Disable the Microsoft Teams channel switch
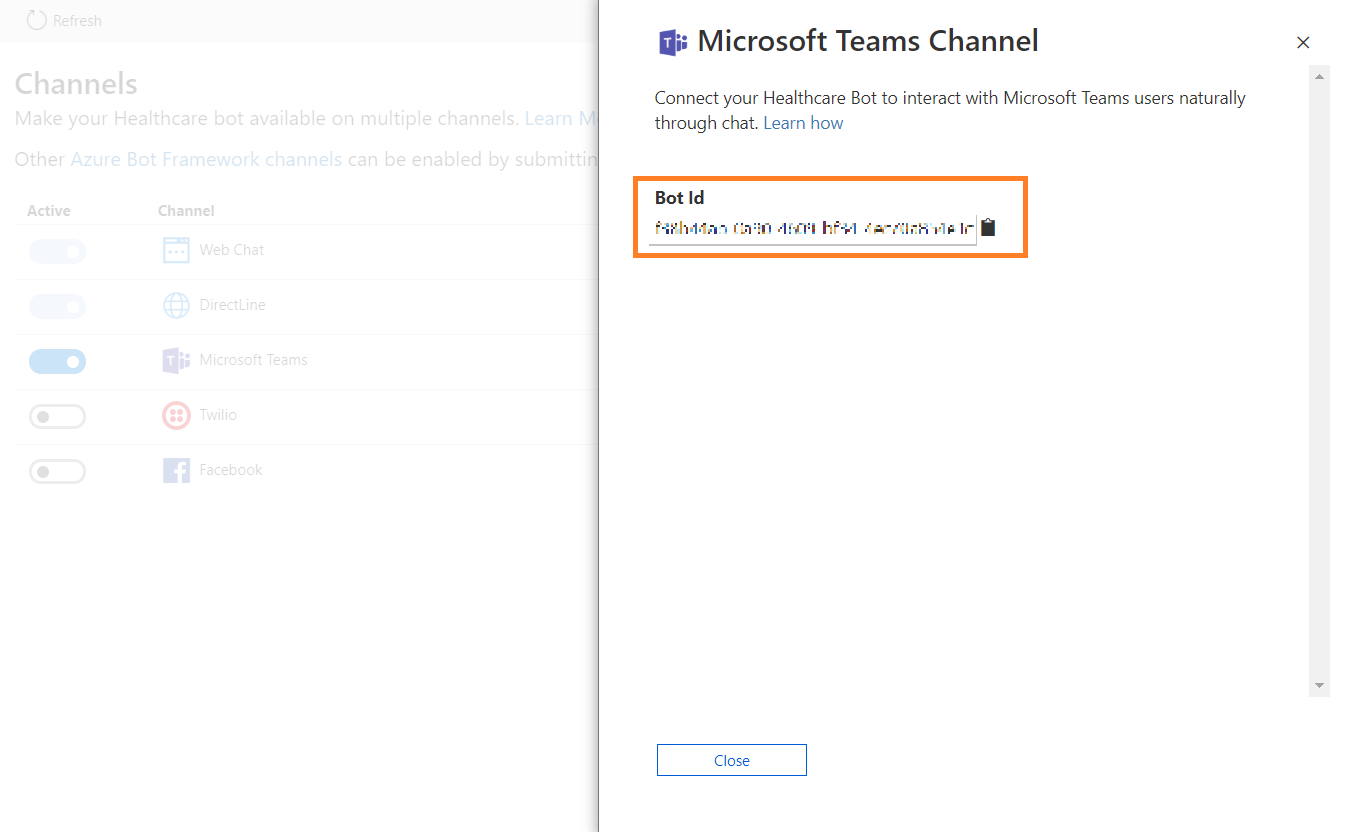 [57, 361]
